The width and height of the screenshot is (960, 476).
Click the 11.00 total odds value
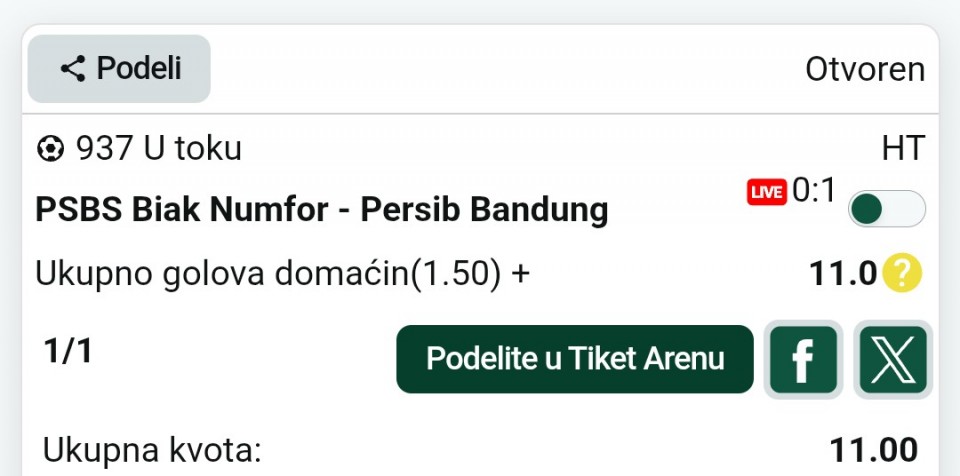point(873,450)
